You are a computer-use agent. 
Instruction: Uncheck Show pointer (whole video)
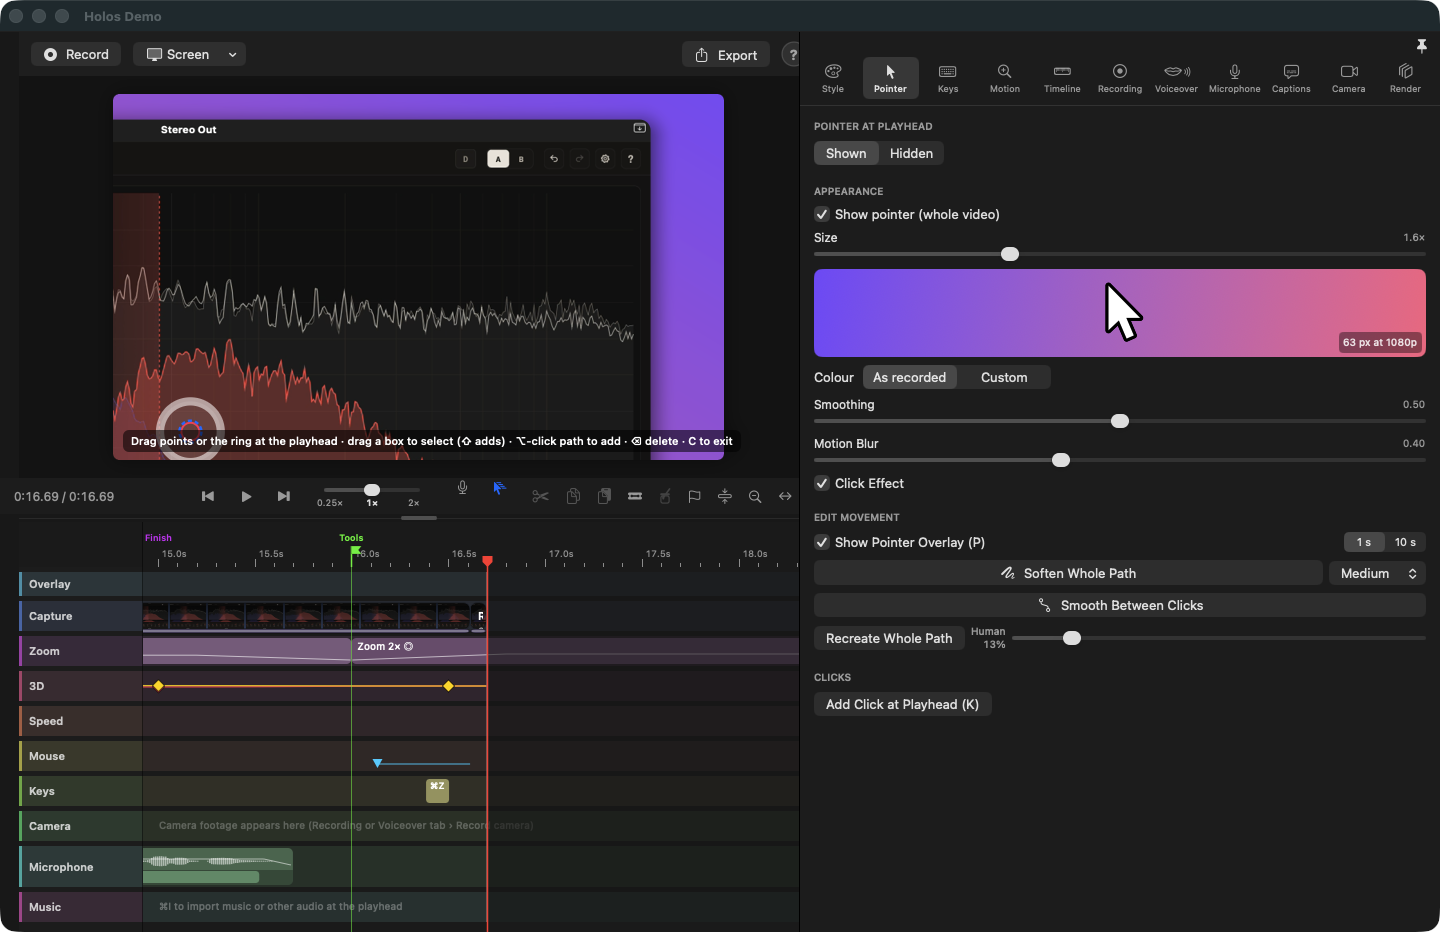(822, 214)
